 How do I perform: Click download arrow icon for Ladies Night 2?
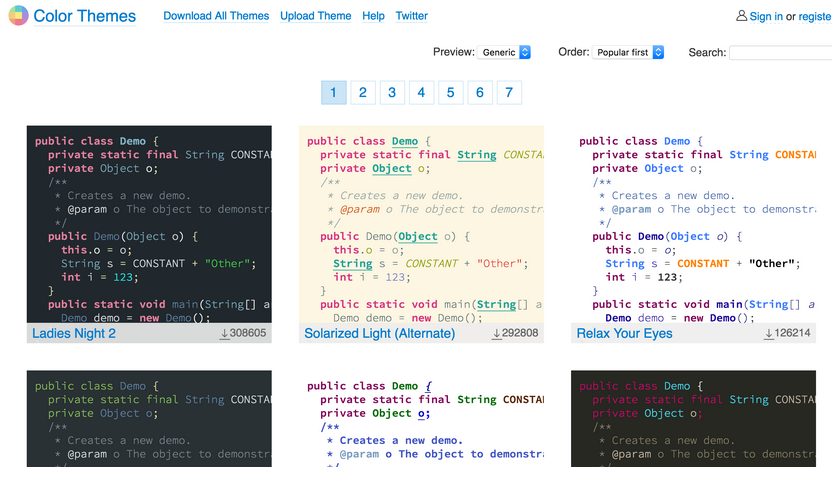pyautogui.click(x=225, y=334)
